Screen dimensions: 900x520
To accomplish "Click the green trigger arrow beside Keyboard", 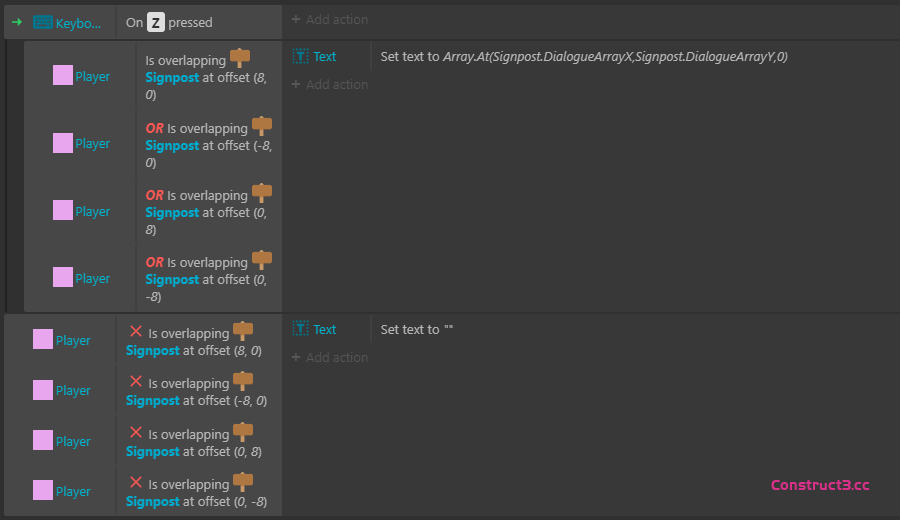I will (x=16, y=22).
